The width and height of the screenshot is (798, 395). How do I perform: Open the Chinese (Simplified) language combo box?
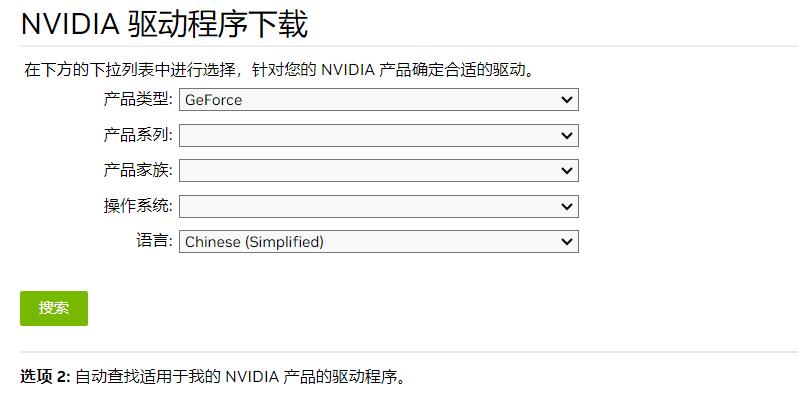pos(379,241)
